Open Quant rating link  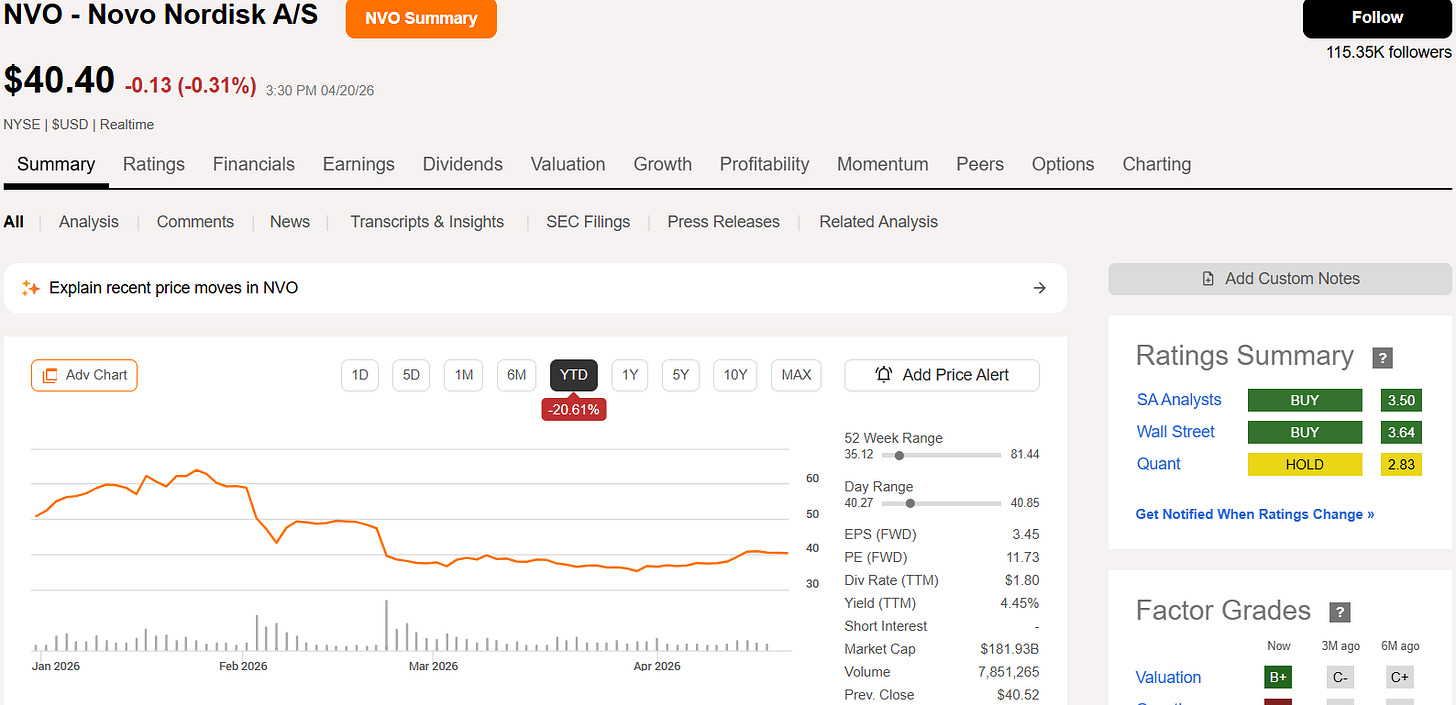[x=1159, y=464]
